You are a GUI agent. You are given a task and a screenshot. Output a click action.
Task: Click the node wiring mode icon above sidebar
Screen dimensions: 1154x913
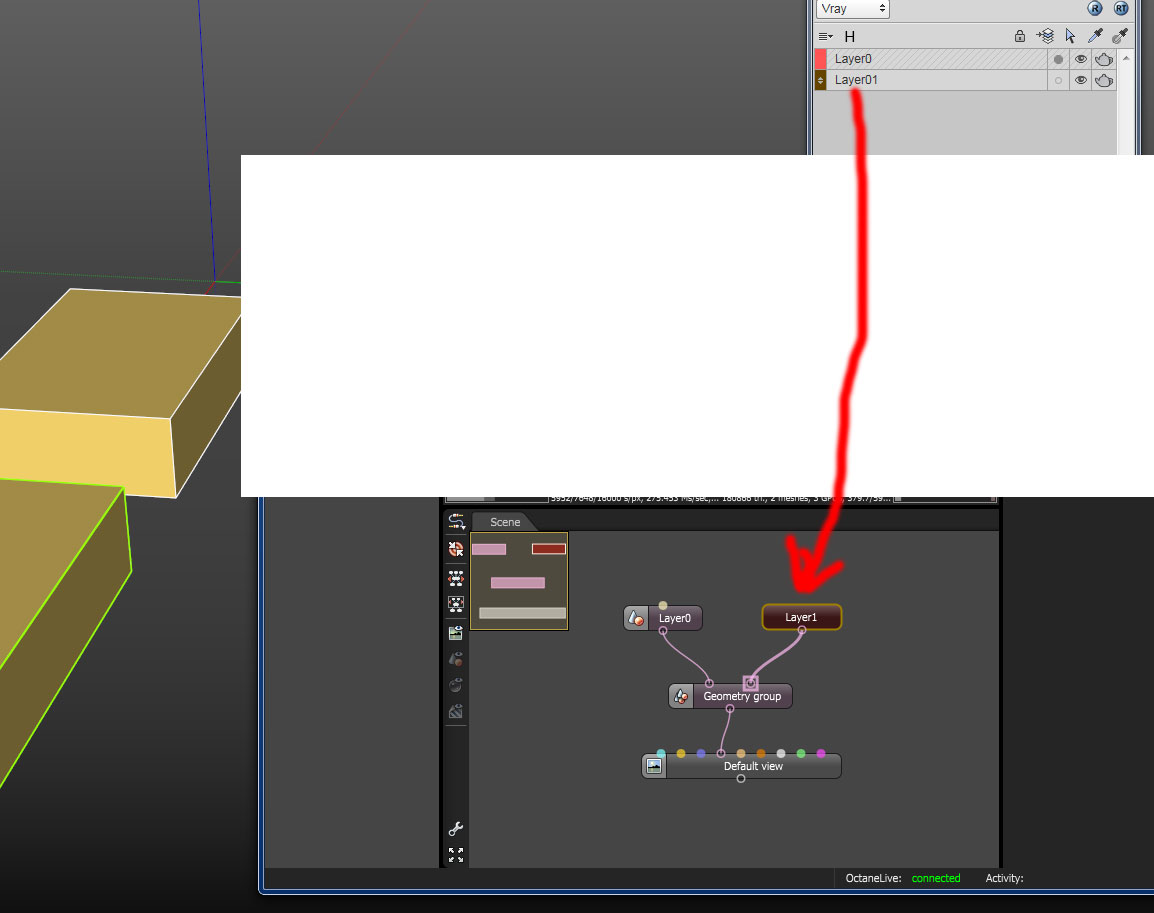(456, 521)
